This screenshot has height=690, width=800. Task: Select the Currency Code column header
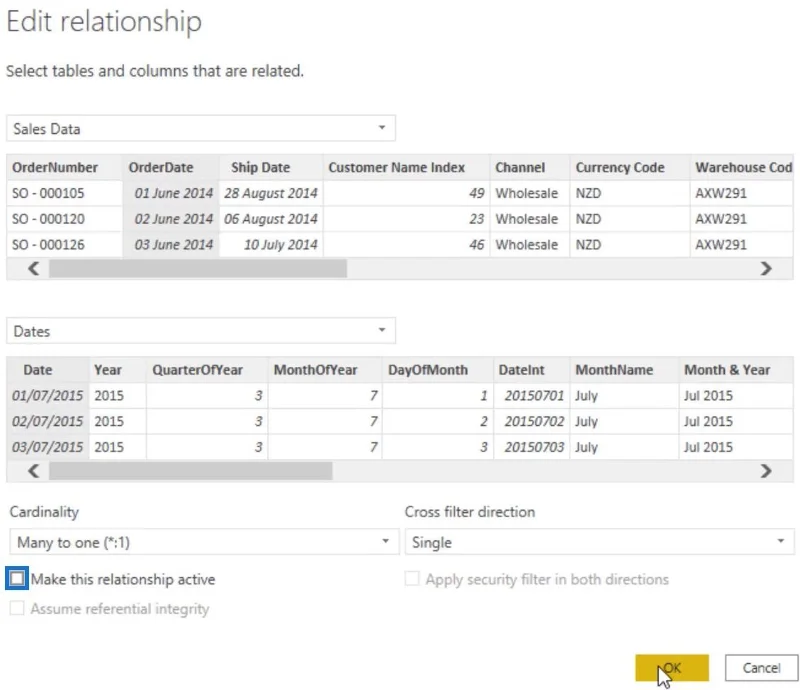[x=630, y=167]
